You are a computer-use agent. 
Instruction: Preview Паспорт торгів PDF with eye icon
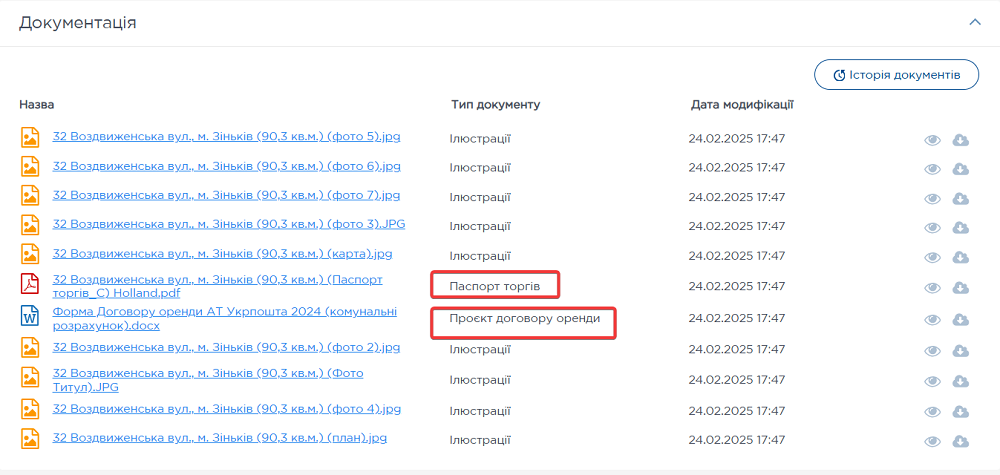(932, 288)
